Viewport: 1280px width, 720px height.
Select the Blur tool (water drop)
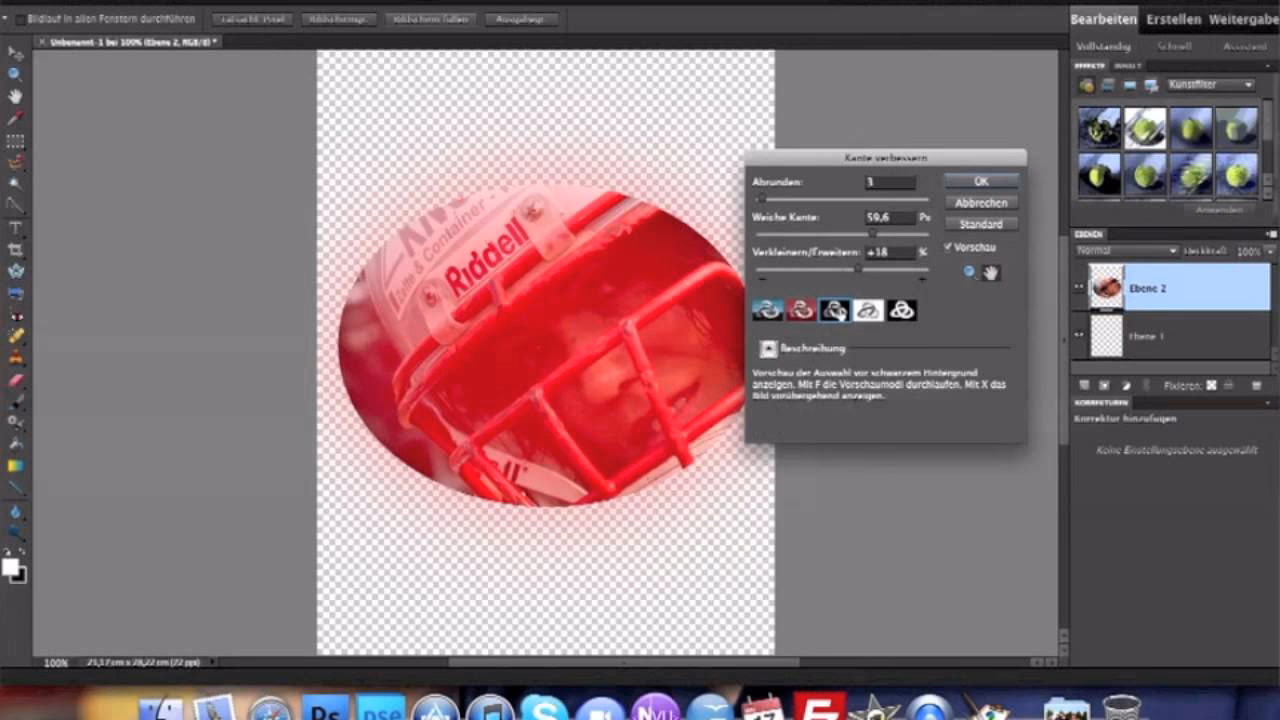coord(15,511)
